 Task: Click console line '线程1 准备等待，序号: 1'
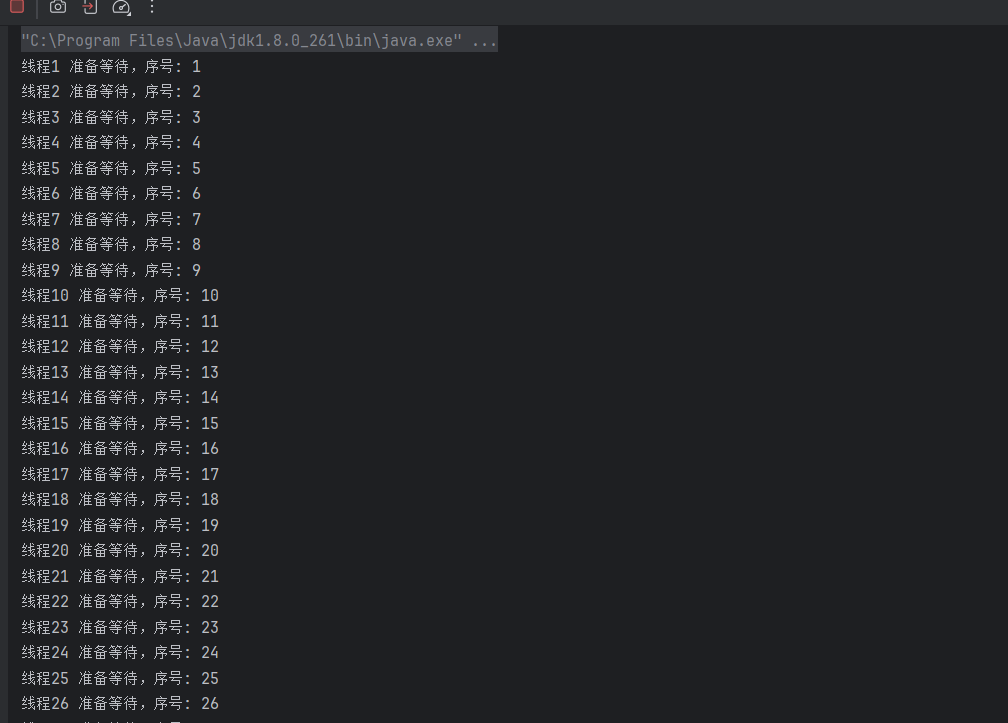111,66
